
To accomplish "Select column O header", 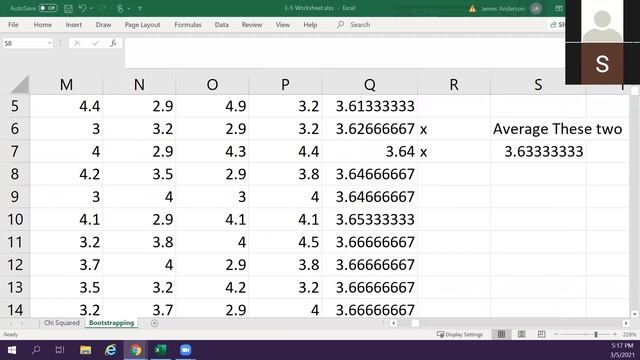I will coord(212,84).
